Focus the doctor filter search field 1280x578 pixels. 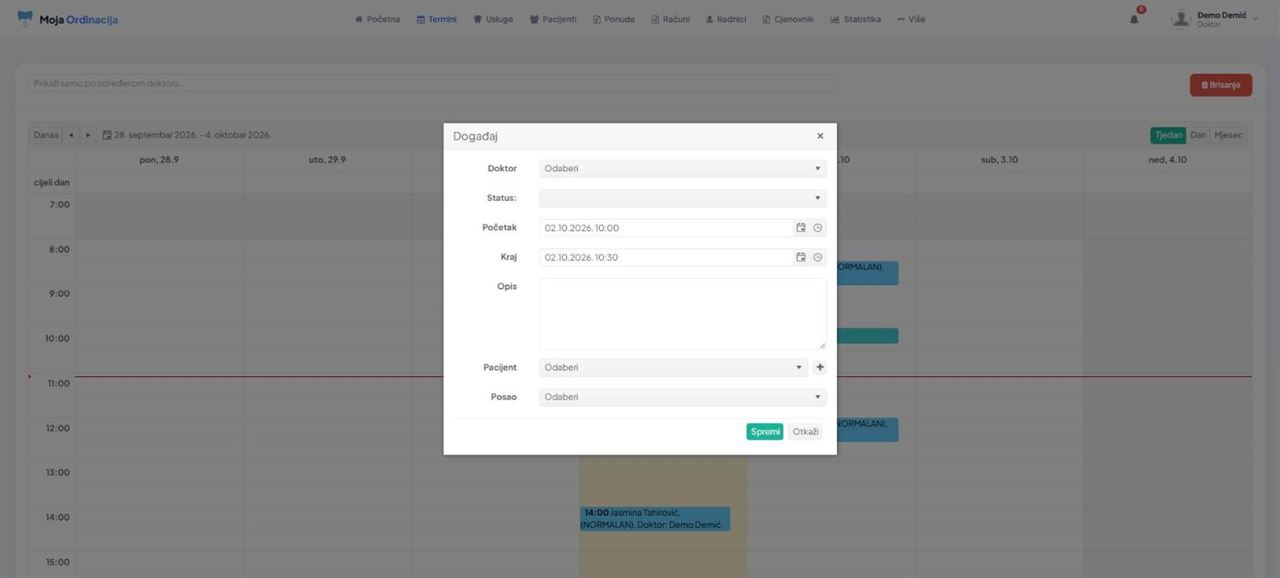[433, 83]
